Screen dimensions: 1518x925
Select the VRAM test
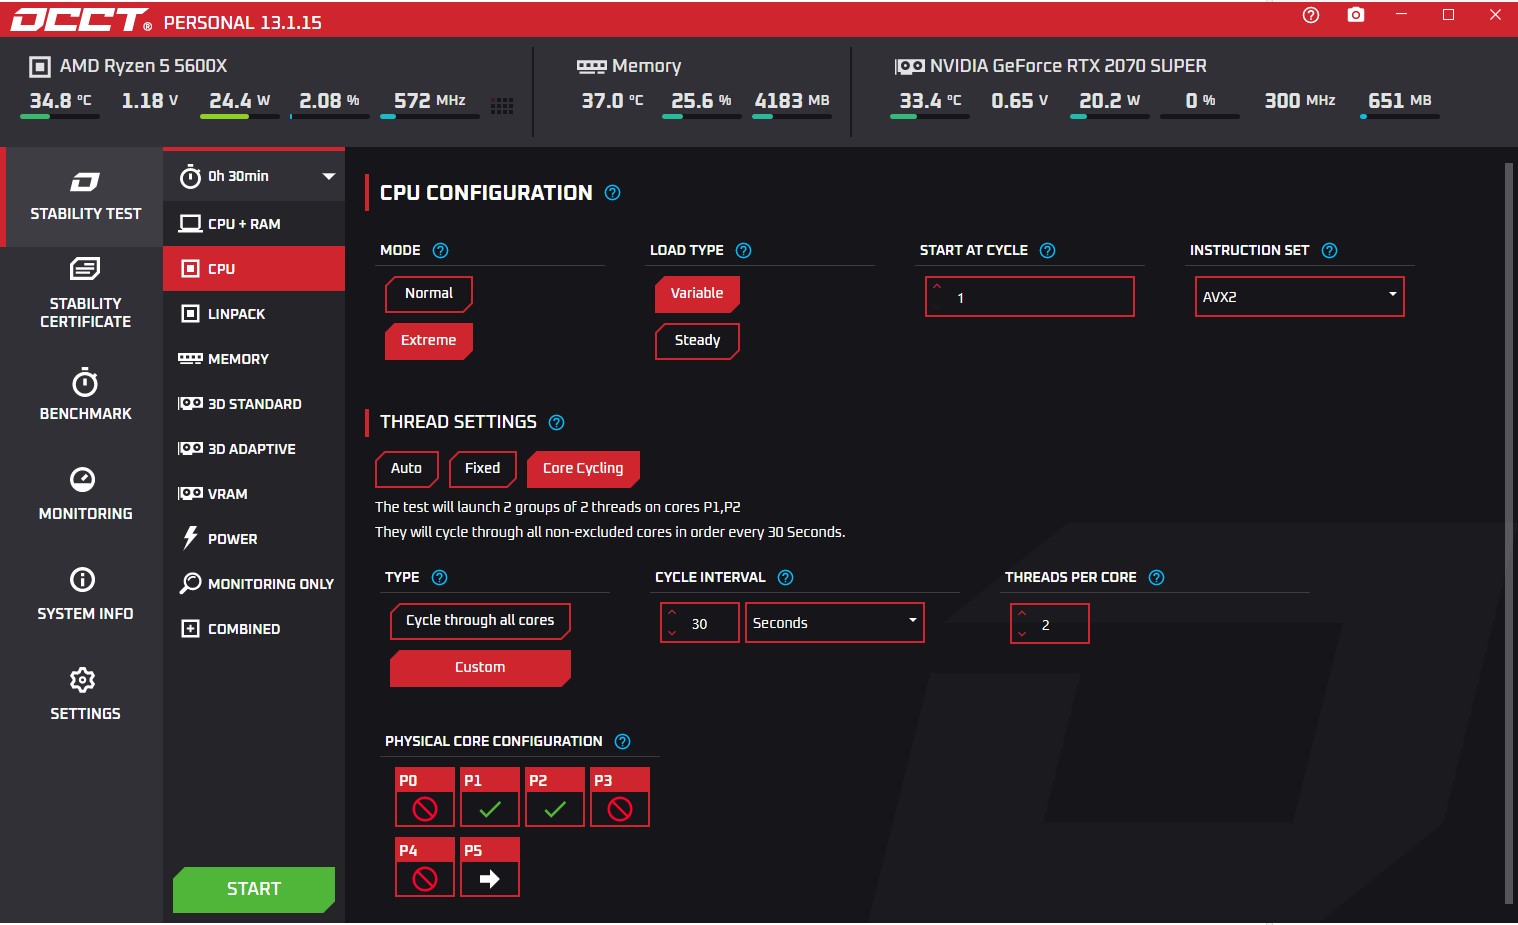(x=254, y=494)
